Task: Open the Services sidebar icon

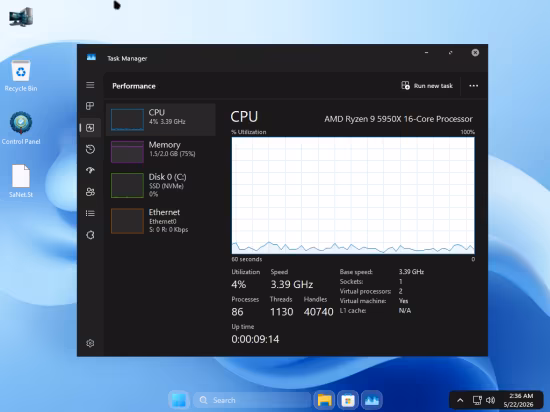Action: click(90, 235)
